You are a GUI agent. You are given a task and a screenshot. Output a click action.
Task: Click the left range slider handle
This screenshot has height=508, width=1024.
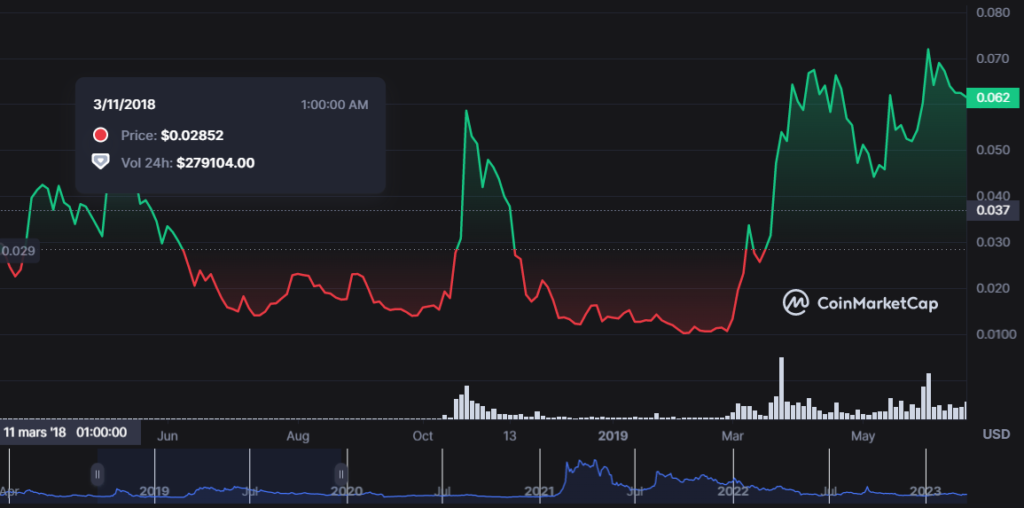[97, 474]
